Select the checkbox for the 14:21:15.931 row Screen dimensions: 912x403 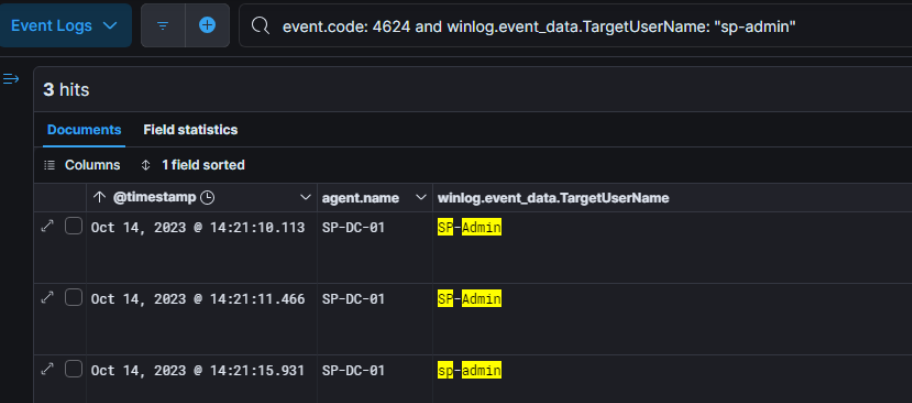(73, 369)
